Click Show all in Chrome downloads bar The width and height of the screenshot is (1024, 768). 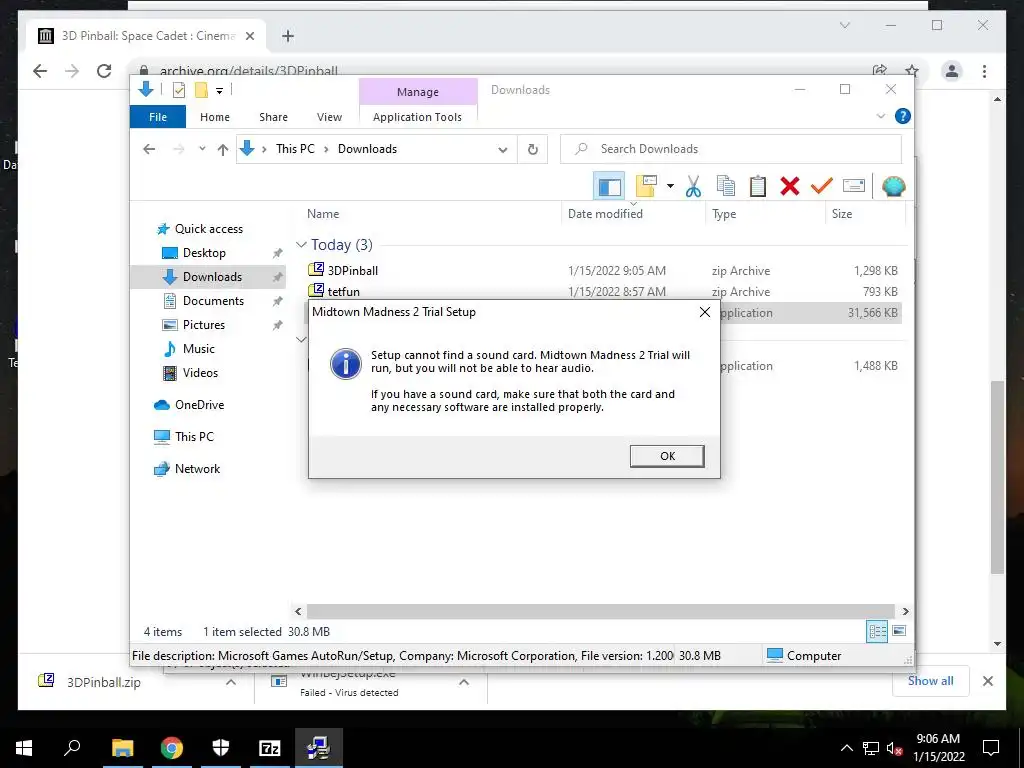coord(930,680)
